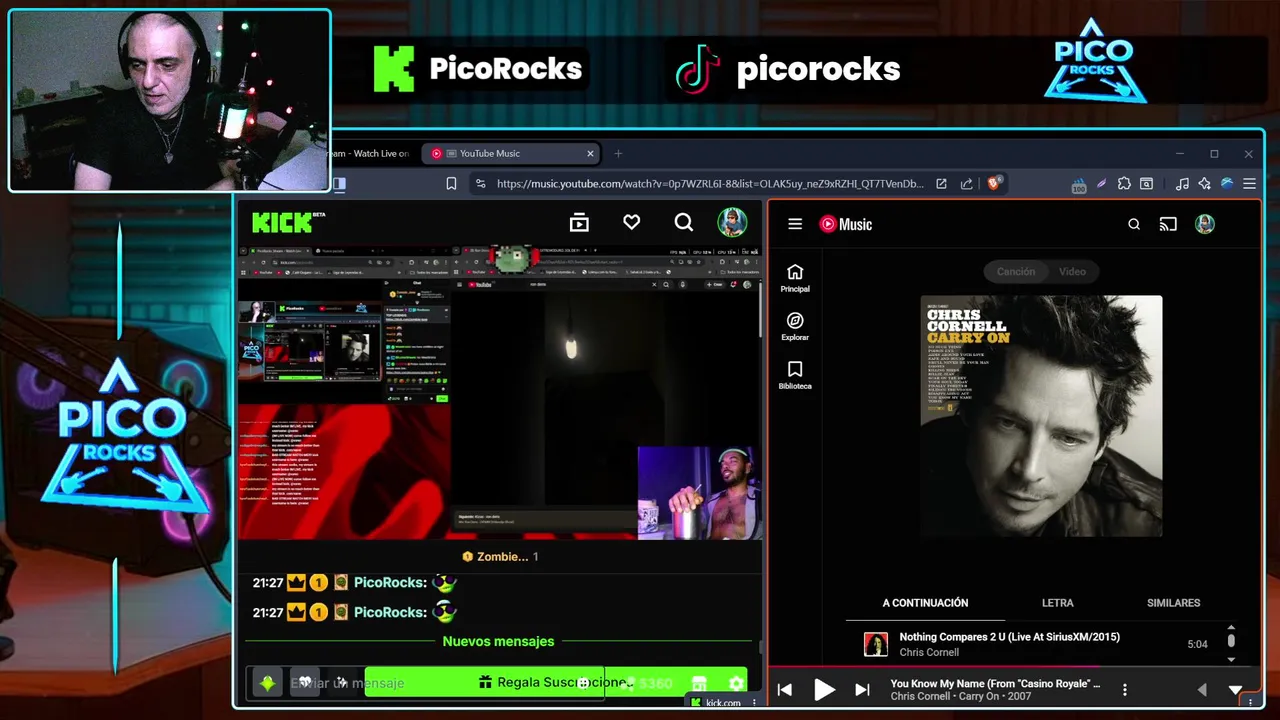
Task: Open search in the Kick header
Action: (x=683, y=222)
